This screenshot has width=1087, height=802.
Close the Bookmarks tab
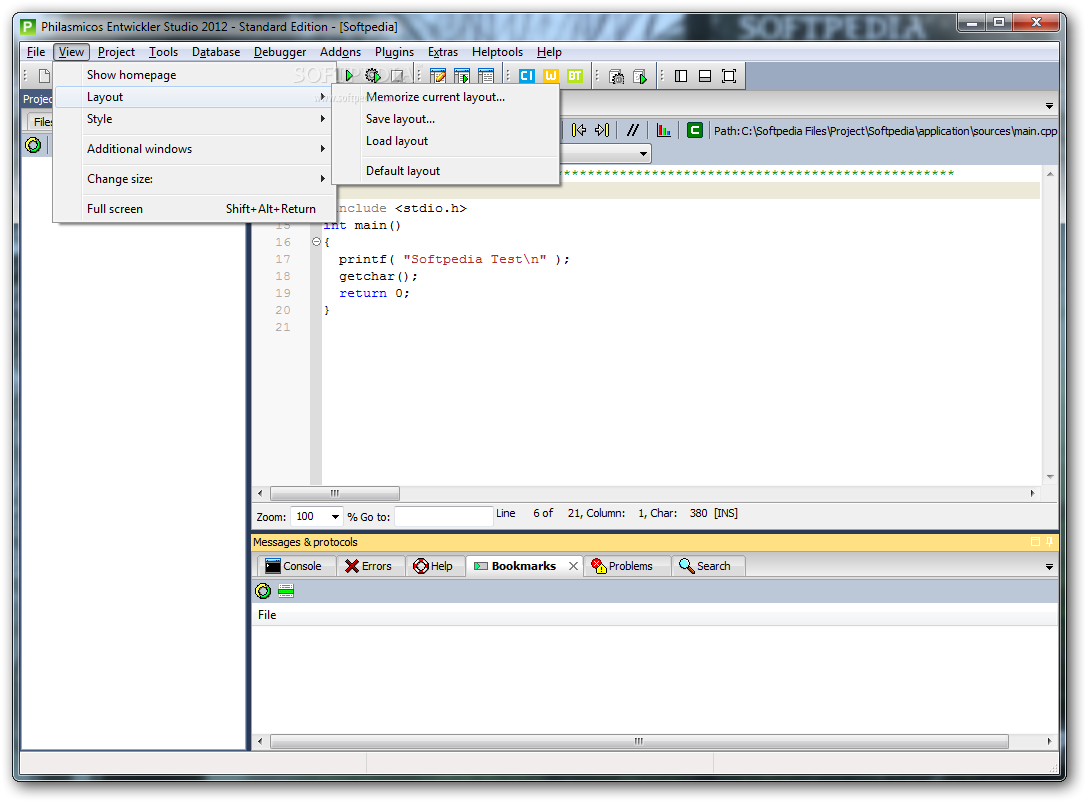pyautogui.click(x=573, y=566)
